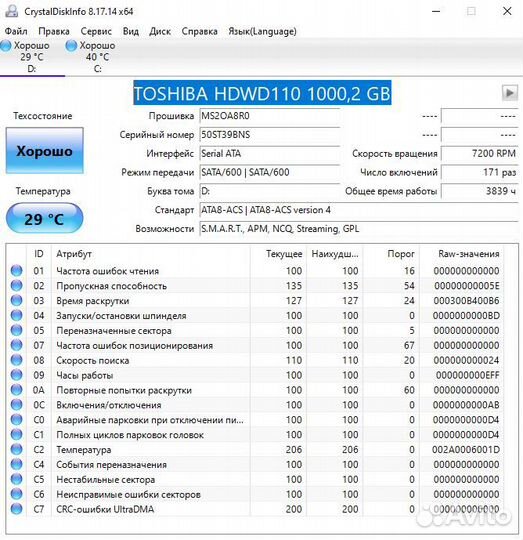Click status dot for Пропускная способность row
The image size is (523, 540).
point(16,285)
